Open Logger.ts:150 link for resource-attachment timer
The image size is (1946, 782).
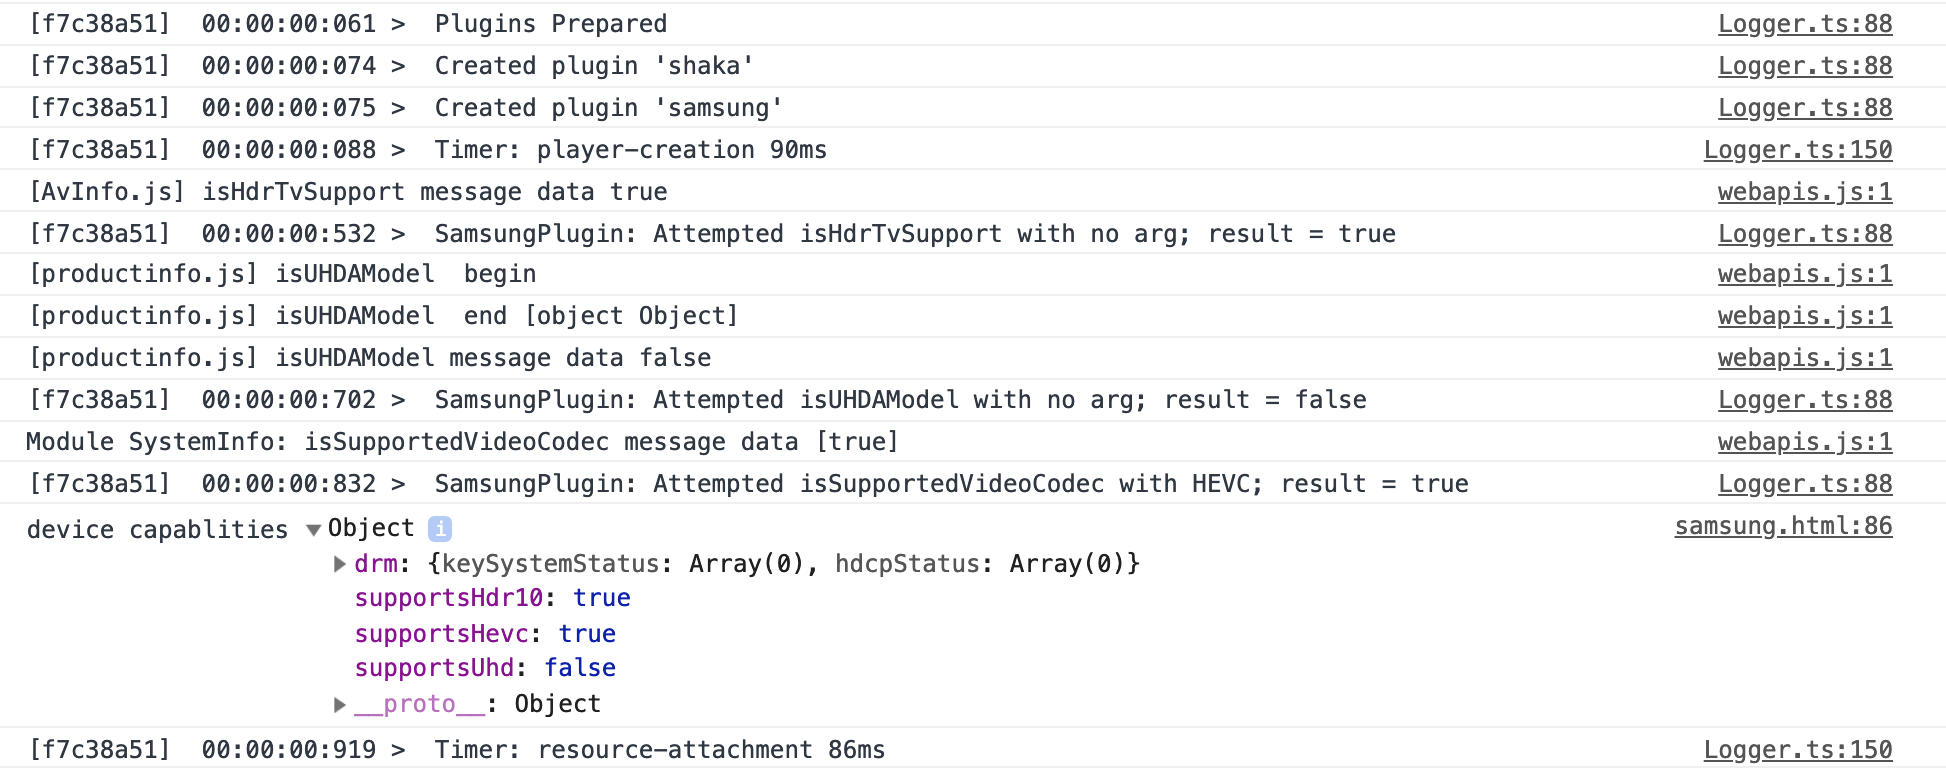(x=1797, y=750)
